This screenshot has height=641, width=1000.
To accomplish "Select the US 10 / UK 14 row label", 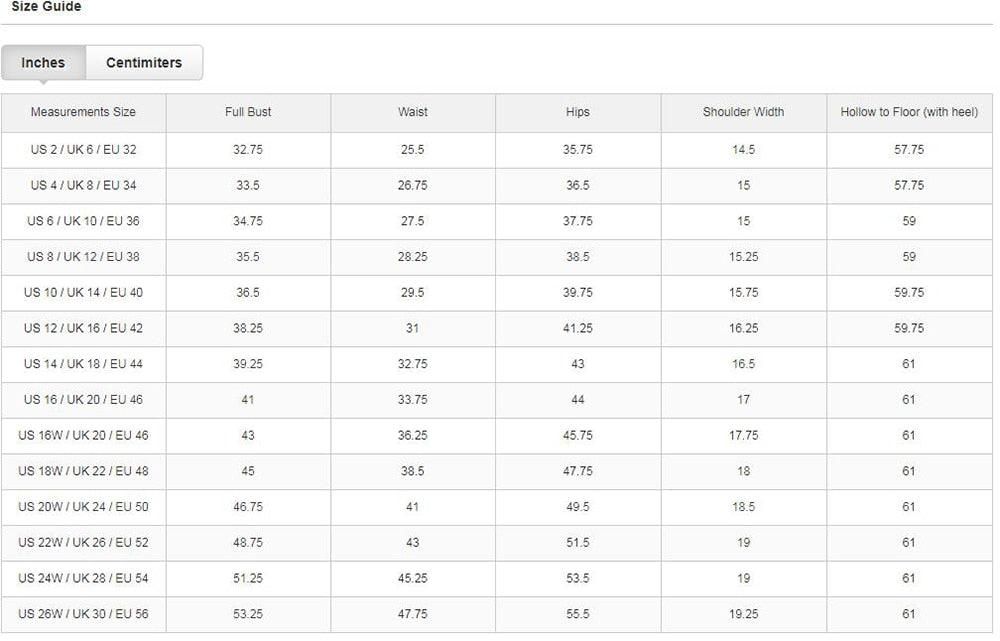I will pos(83,293).
